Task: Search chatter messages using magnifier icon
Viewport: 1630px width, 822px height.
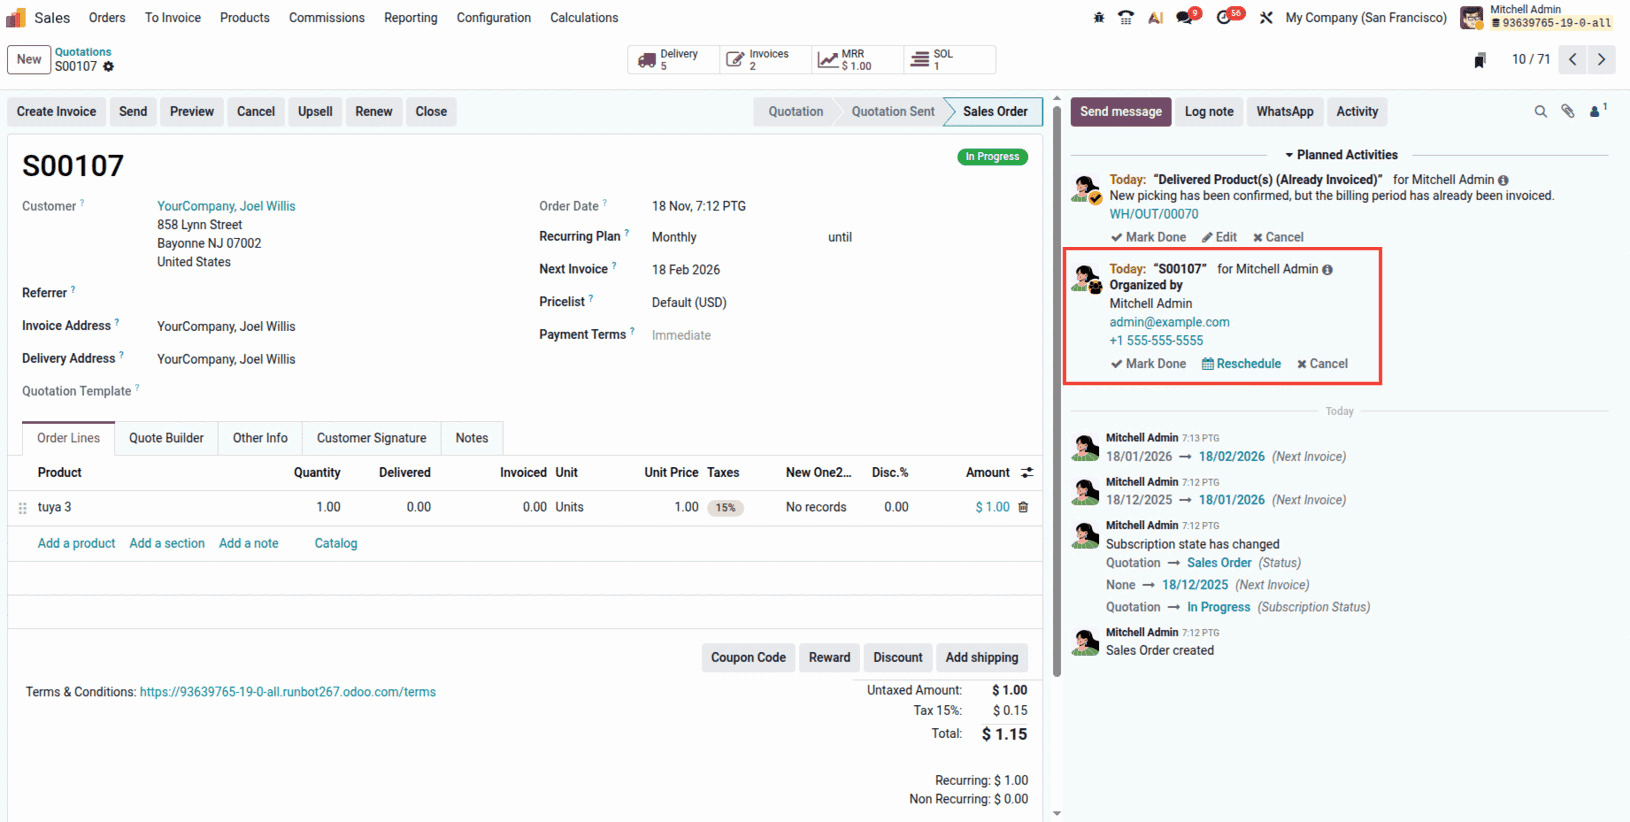Action: click(x=1540, y=112)
